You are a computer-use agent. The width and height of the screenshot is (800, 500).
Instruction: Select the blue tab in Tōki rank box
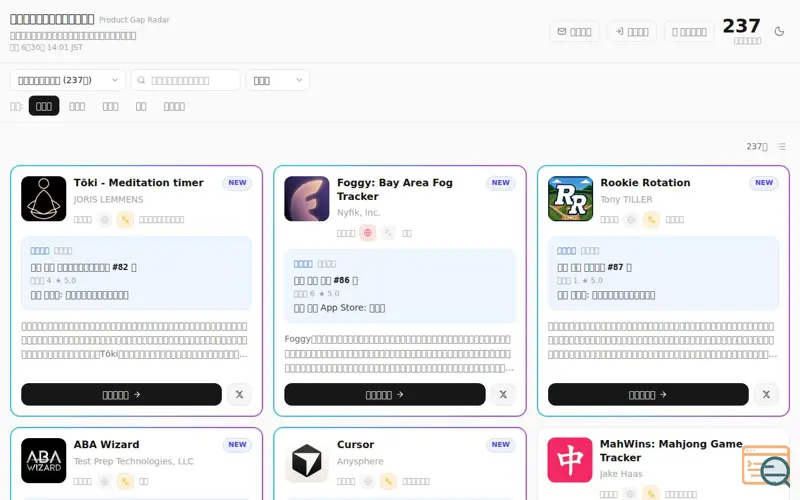pos(40,251)
